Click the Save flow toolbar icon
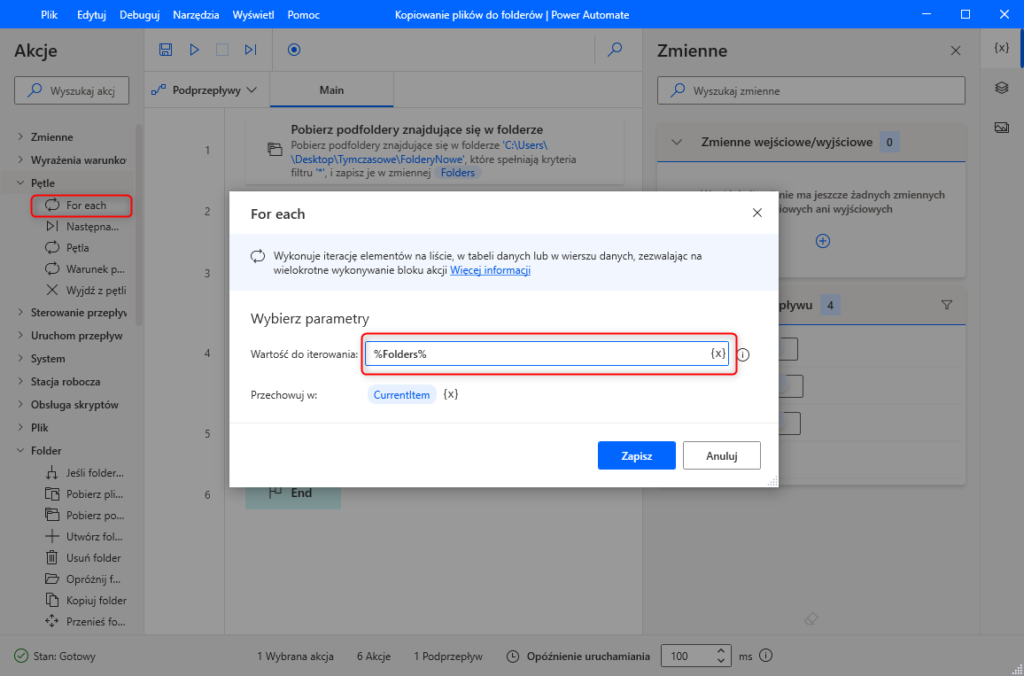Viewport: 1024px width, 676px height. 167,49
